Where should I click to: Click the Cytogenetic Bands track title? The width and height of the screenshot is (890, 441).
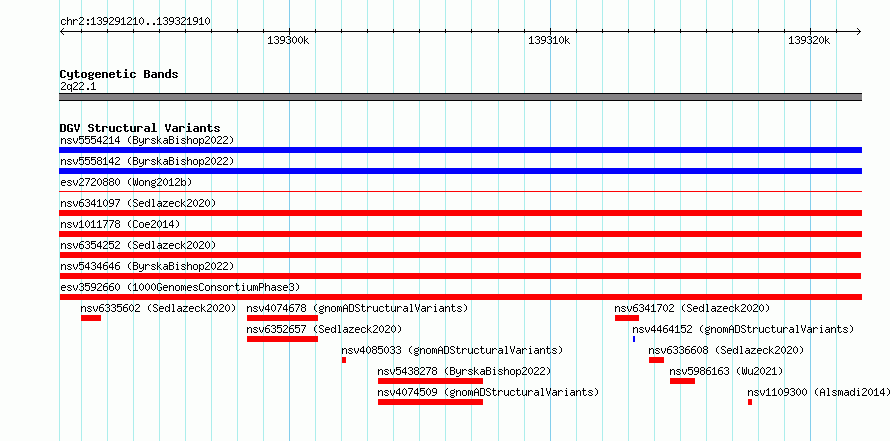click(x=119, y=74)
